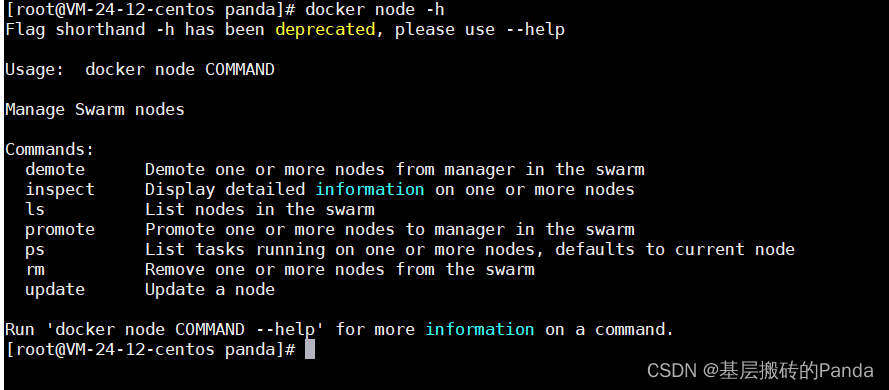Select the 'ls' command entry
The width and height of the screenshot is (889, 390).
click(x=35, y=209)
